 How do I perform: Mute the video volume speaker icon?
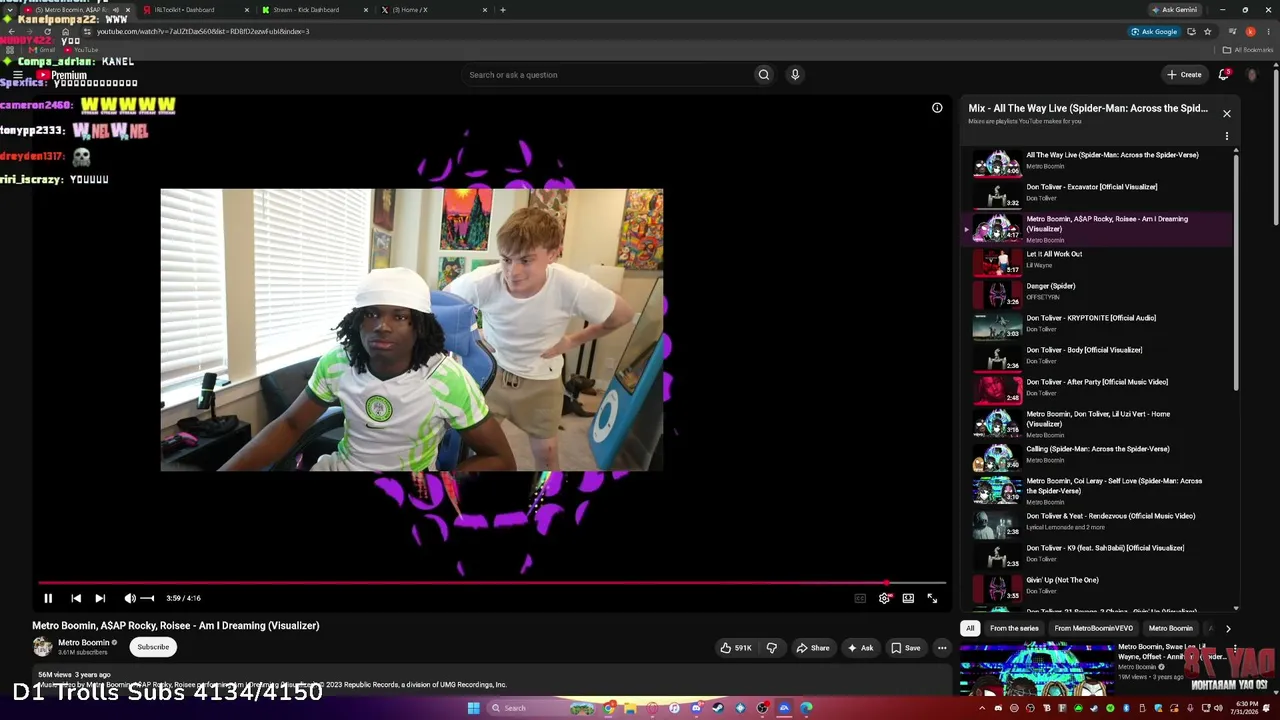click(130, 598)
